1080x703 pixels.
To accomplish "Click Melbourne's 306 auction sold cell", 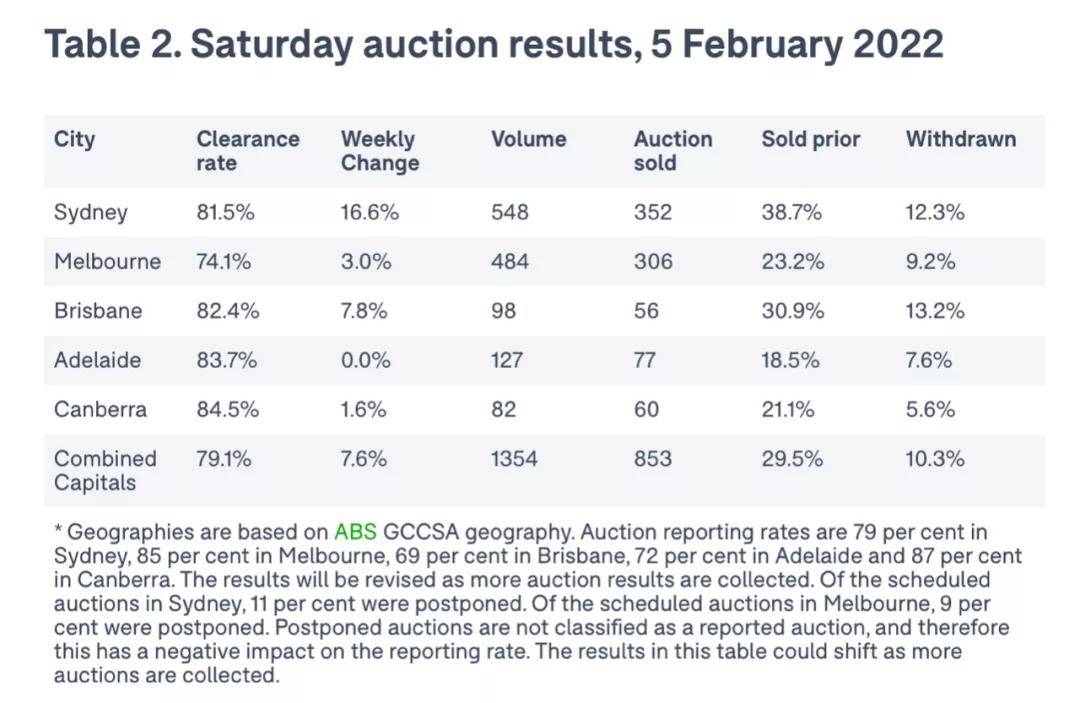I will pyautogui.click(x=653, y=262).
